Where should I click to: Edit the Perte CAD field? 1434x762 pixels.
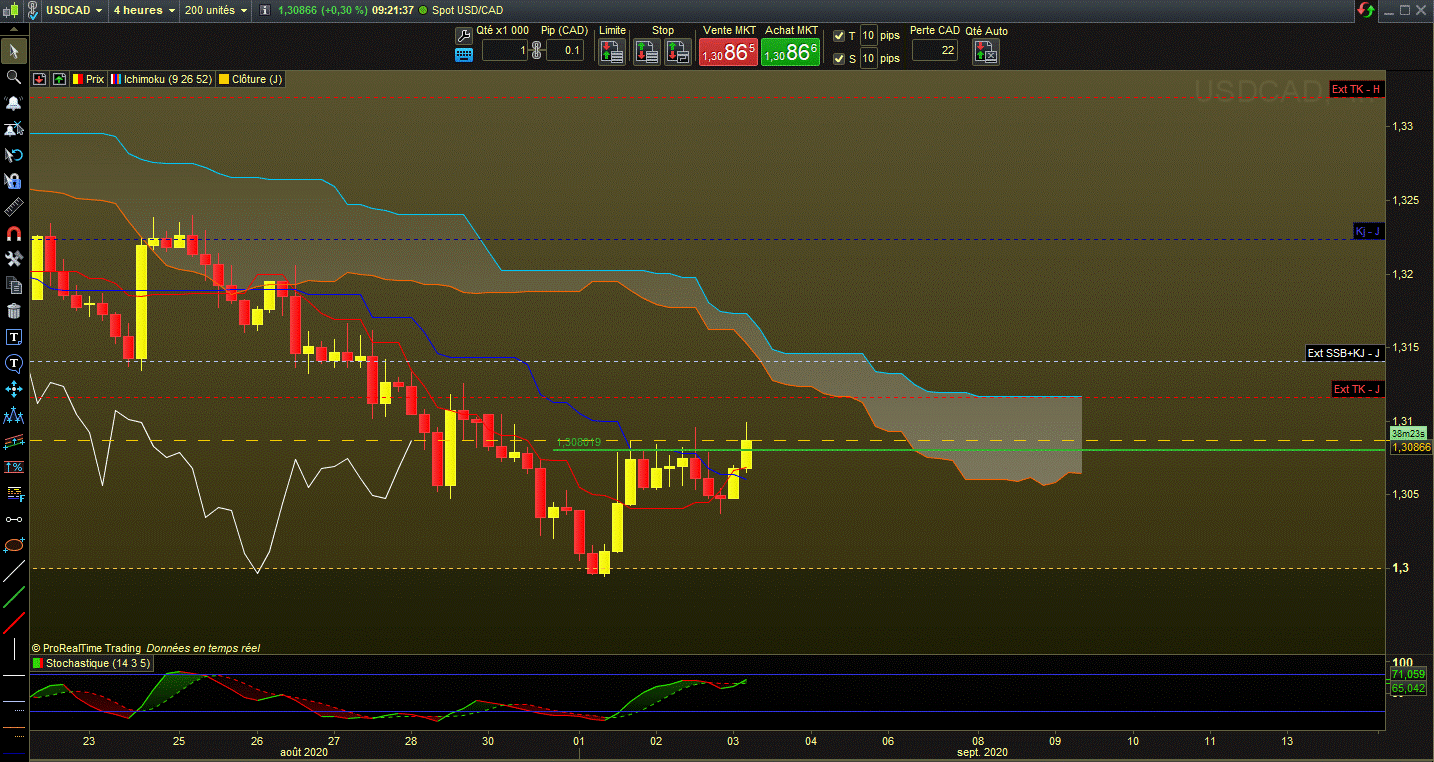[x=934, y=50]
